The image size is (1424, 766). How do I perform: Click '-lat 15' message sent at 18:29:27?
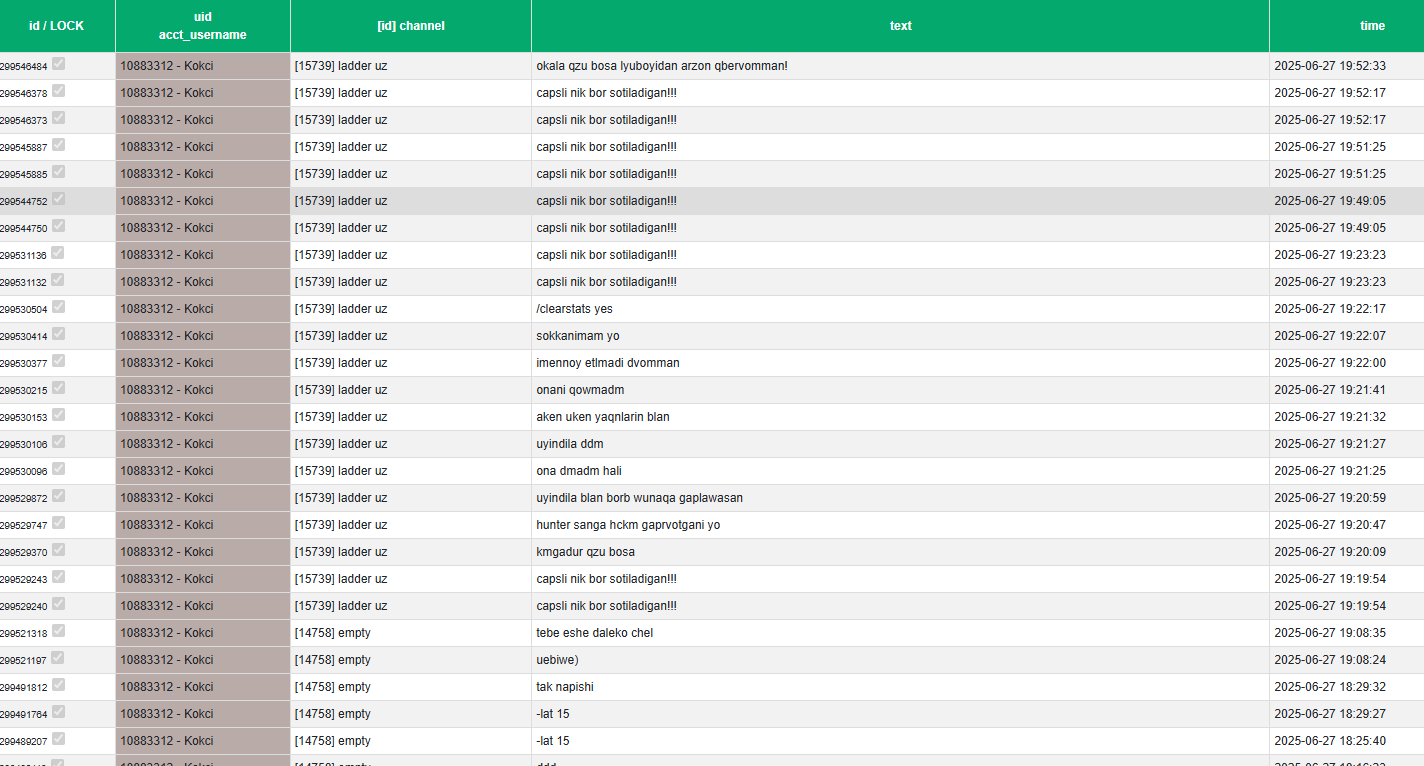coord(553,714)
